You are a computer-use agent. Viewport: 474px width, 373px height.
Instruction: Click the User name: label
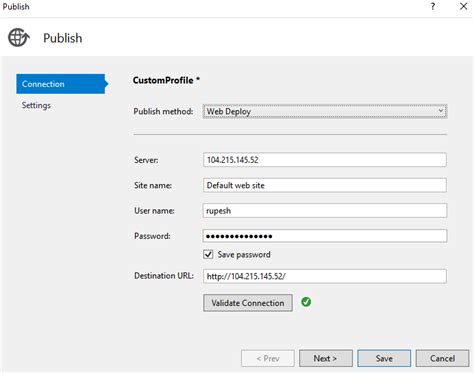[154, 211]
